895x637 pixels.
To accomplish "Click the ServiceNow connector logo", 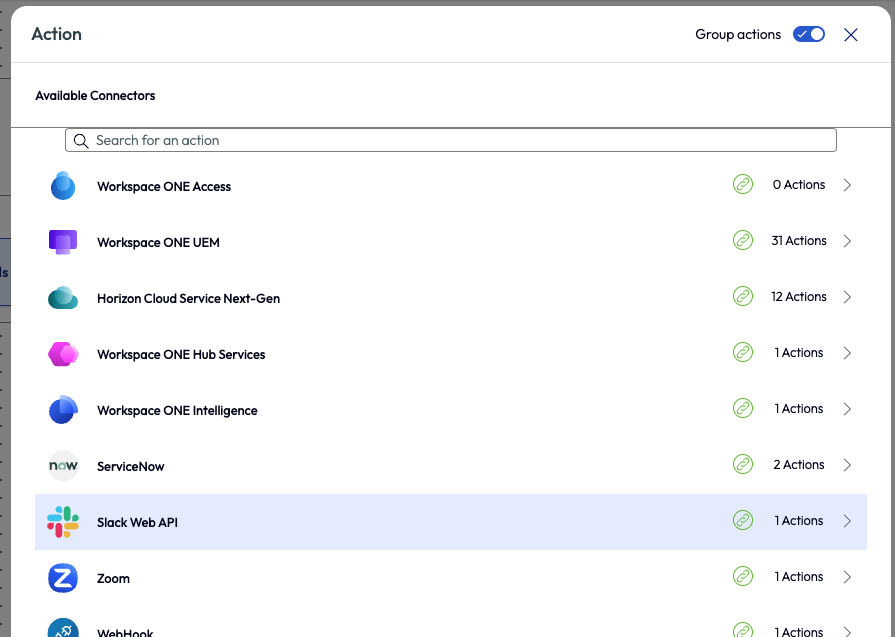I will (63, 466).
